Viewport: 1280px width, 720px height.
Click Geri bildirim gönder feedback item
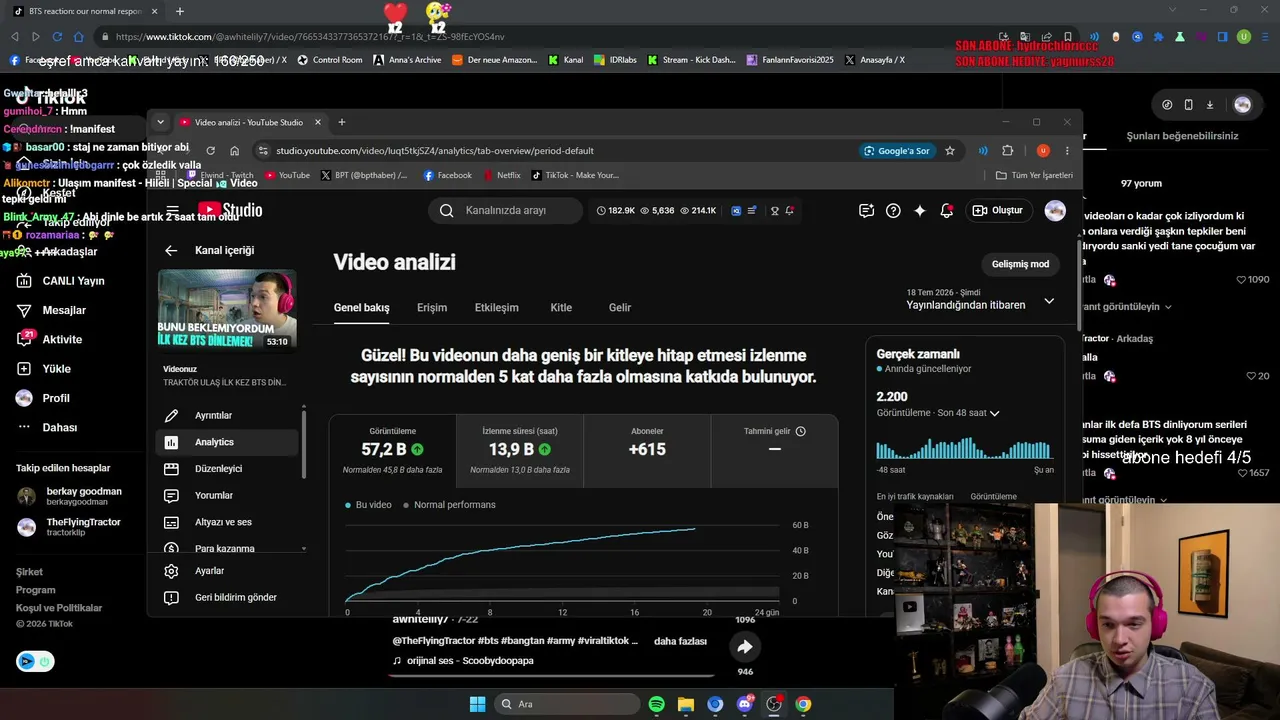pos(228,597)
